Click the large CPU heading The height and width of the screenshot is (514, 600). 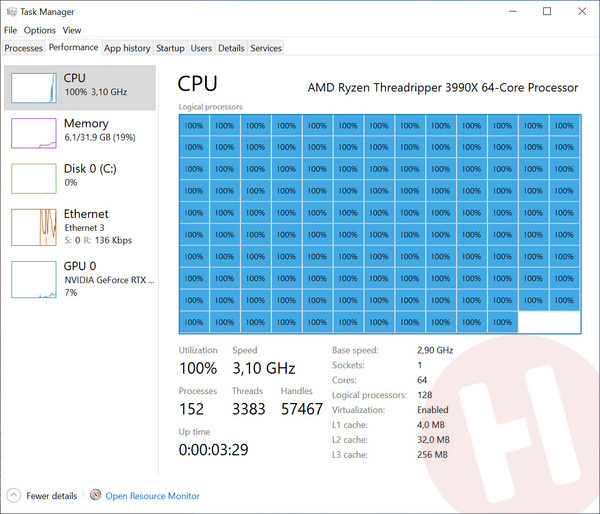[197, 83]
